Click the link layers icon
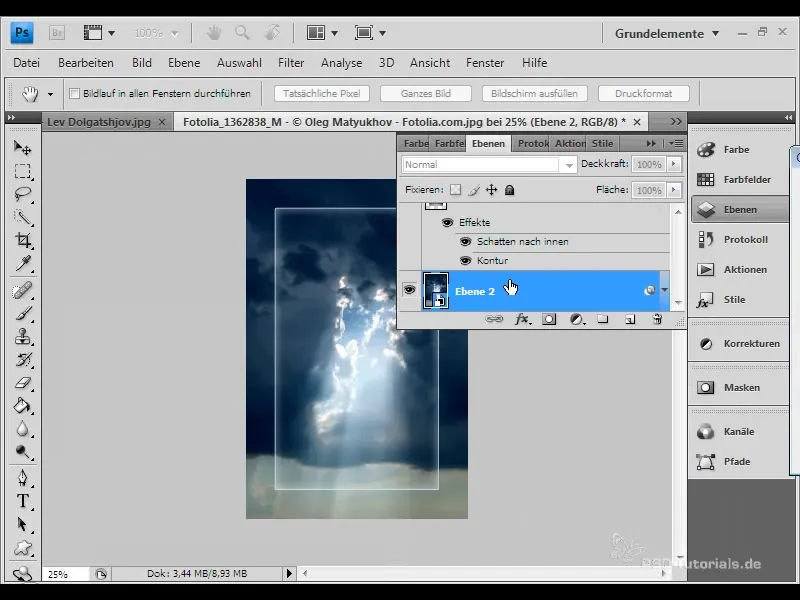Image resolution: width=800 pixels, height=600 pixels. [493, 319]
